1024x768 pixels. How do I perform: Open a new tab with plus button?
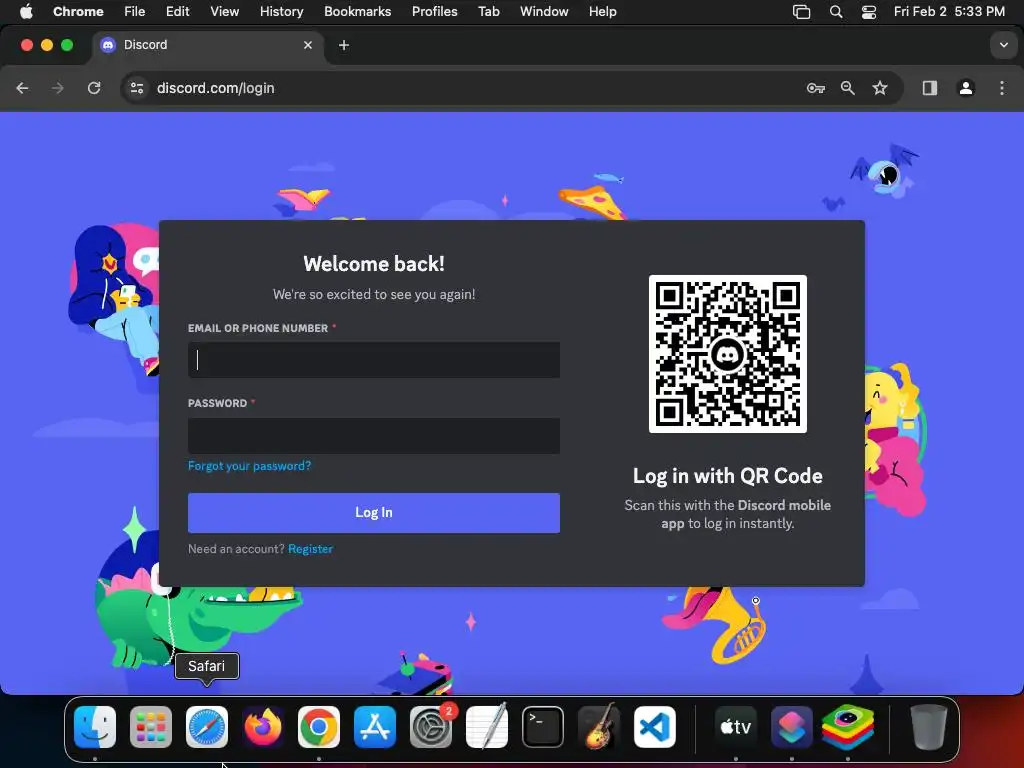(344, 45)
